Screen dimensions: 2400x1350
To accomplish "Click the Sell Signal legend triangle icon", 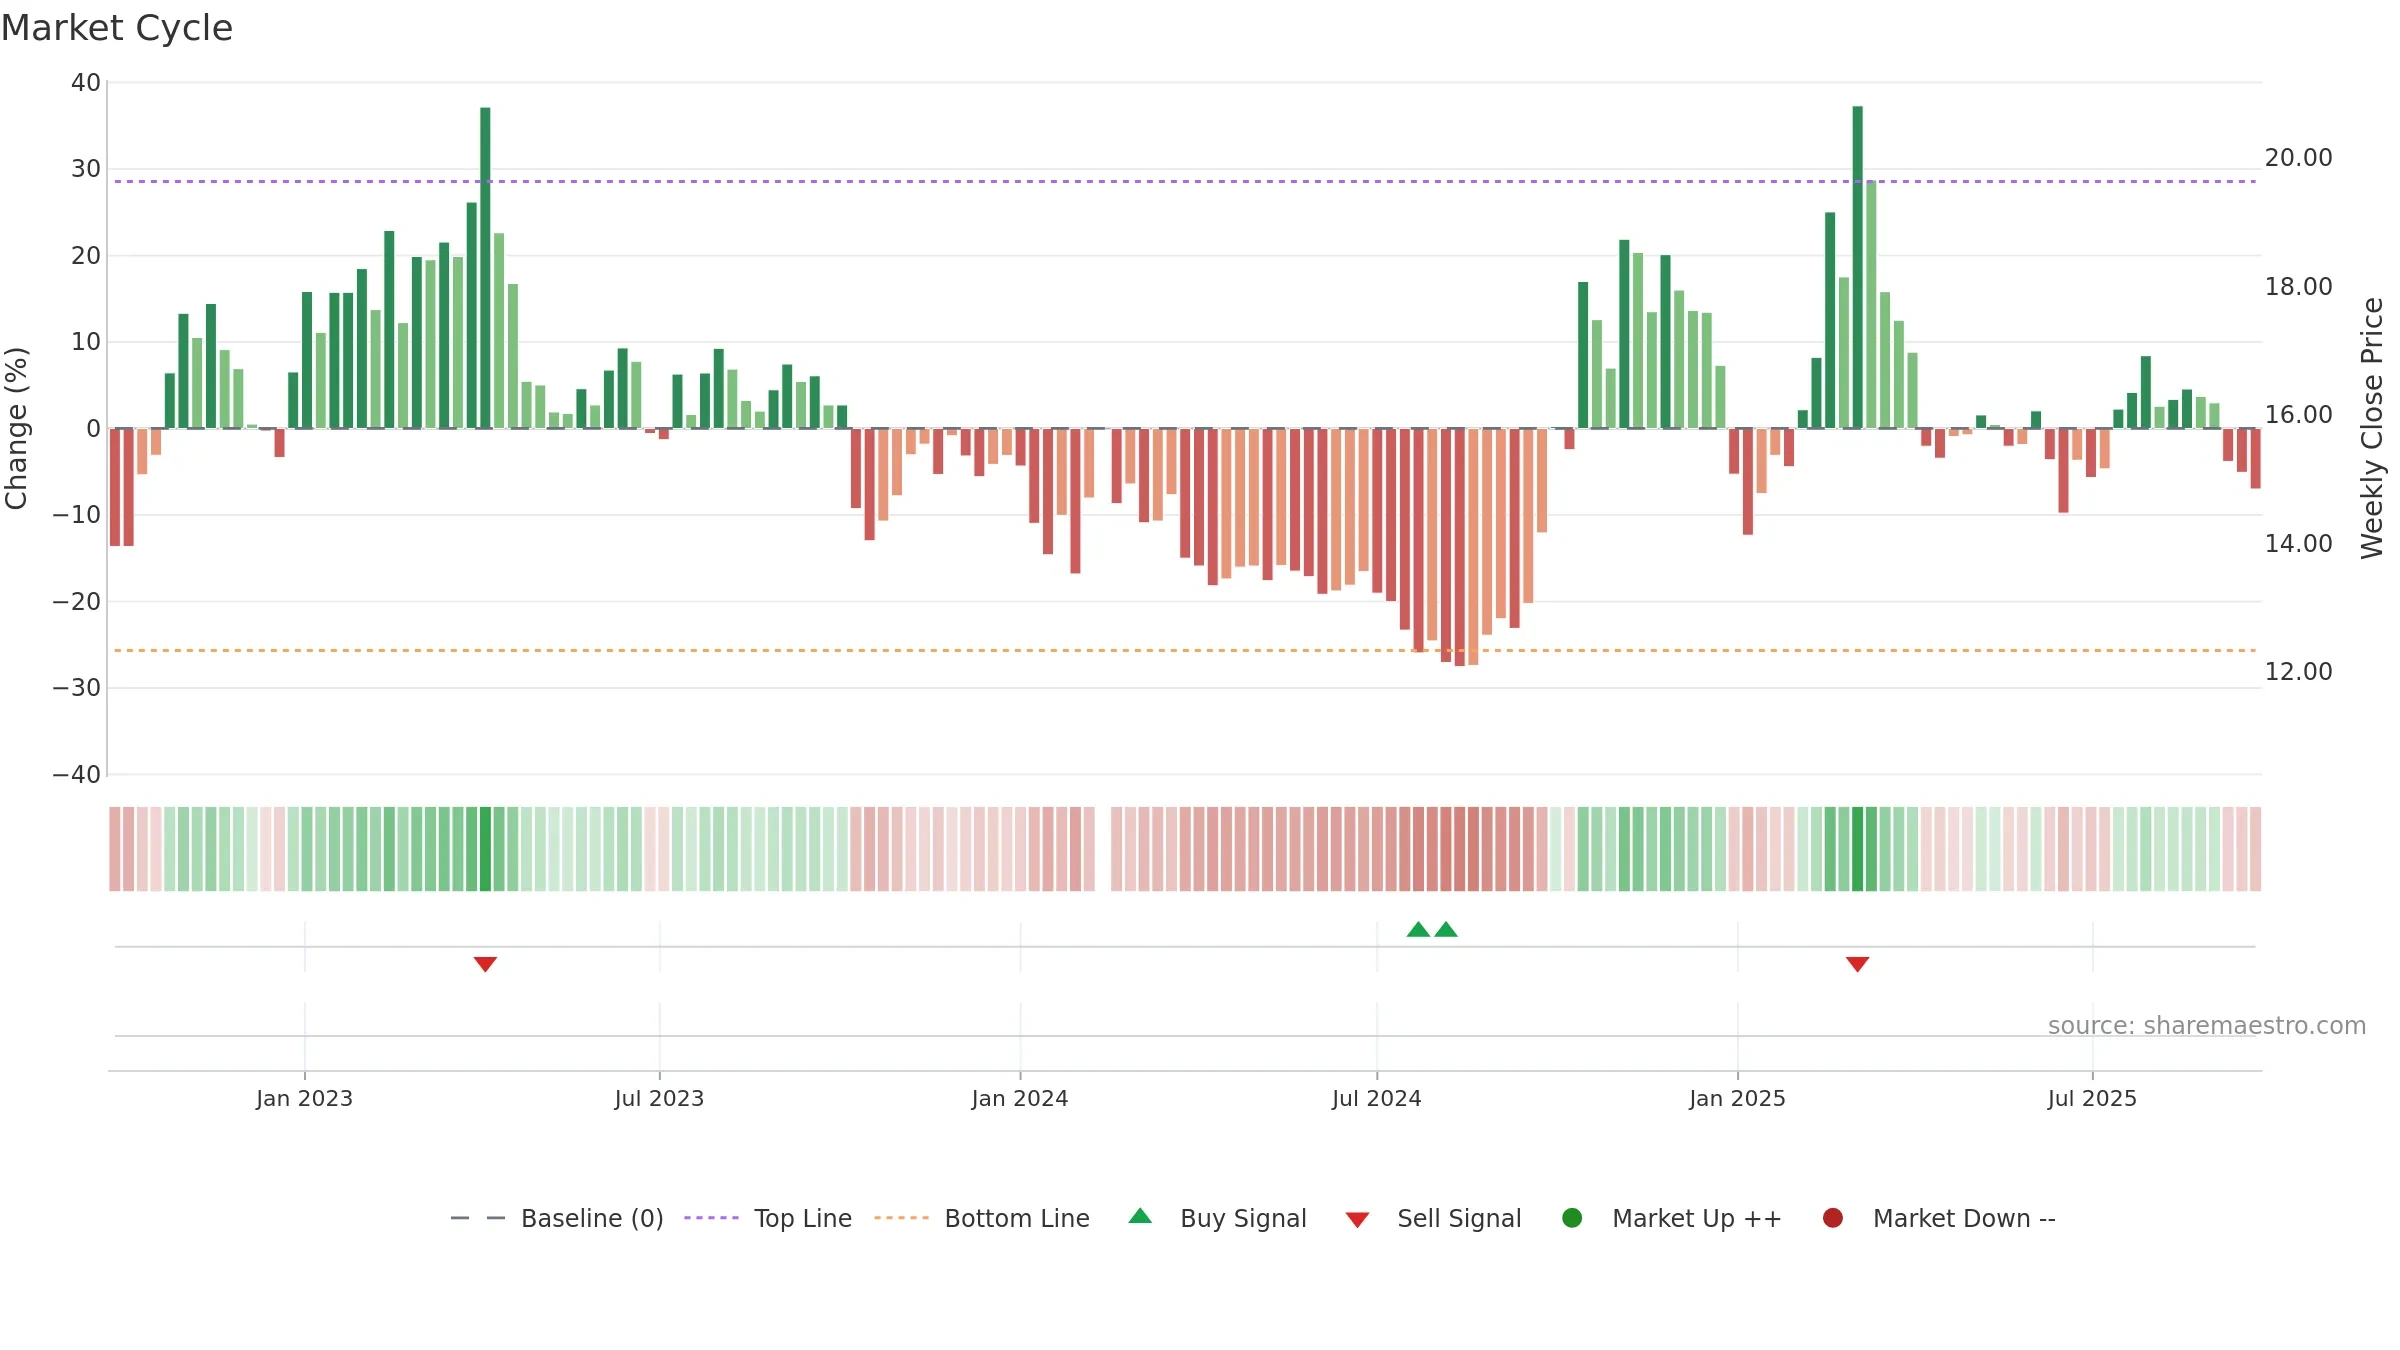I will (1357, 1220).
